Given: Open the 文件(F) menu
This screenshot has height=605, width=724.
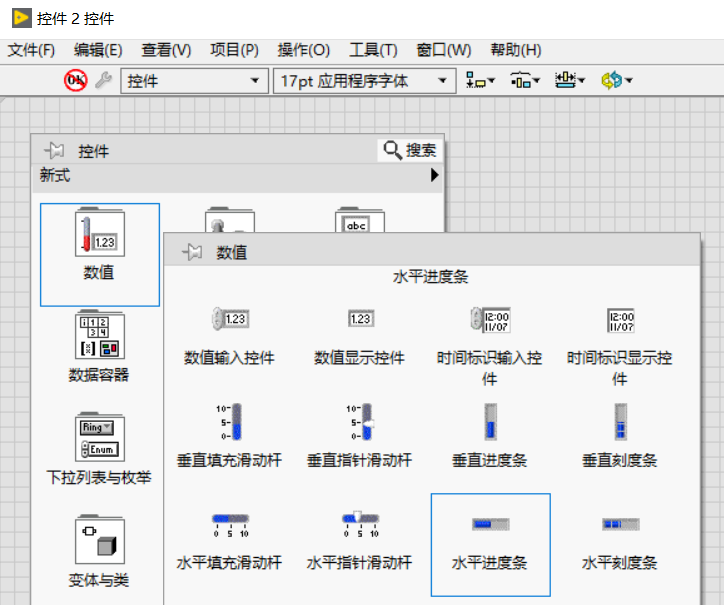Looking at the screenshot, I should [31, 50].
